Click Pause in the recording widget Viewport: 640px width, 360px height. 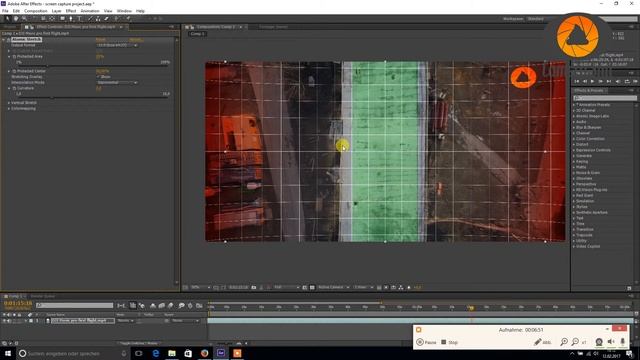coord(426,342)
